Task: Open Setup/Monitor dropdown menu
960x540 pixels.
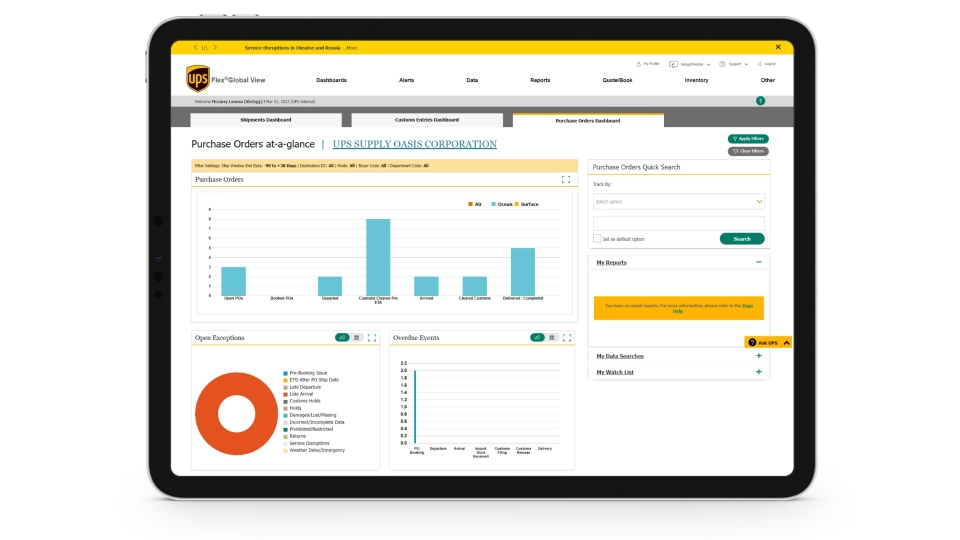Action: tap(690, 64)
